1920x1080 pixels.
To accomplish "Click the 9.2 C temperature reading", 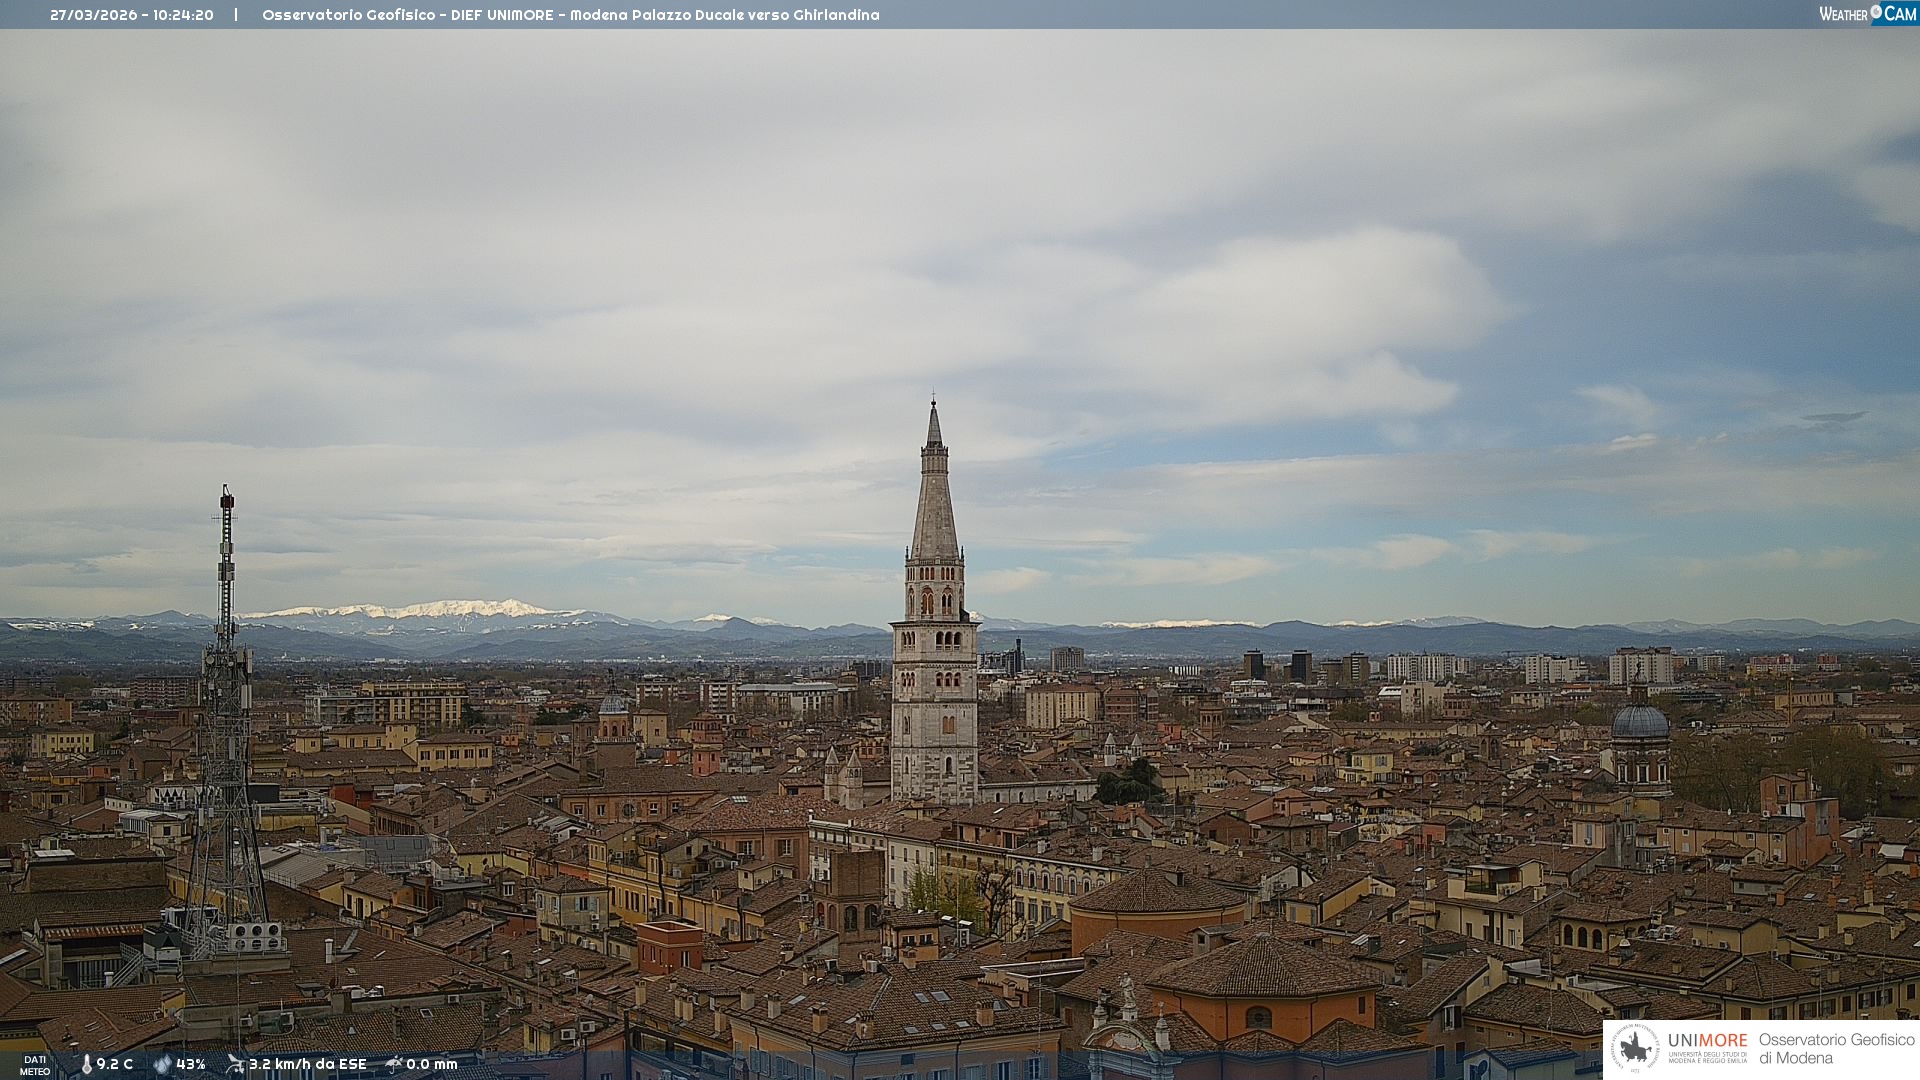I will coord(115,1064).
